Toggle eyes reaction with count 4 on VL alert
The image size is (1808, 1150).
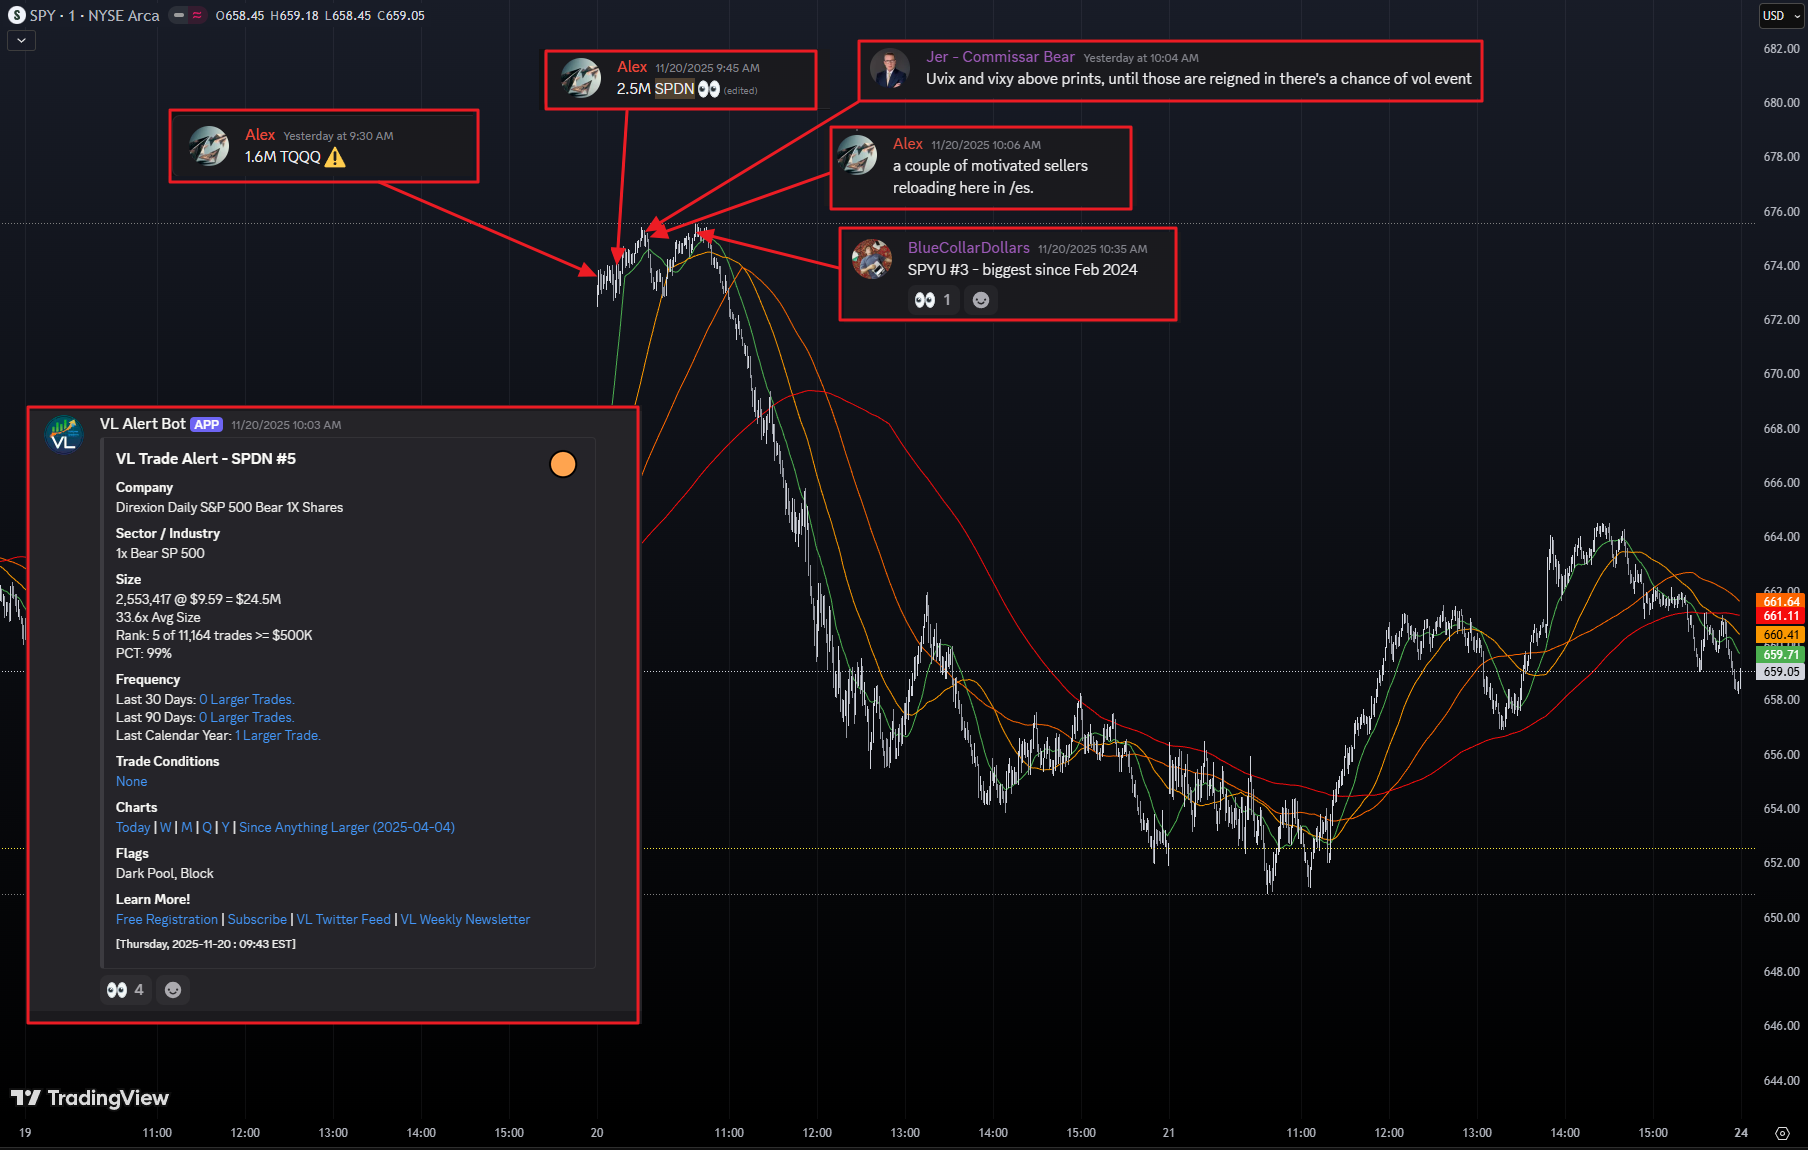point(126,990)
